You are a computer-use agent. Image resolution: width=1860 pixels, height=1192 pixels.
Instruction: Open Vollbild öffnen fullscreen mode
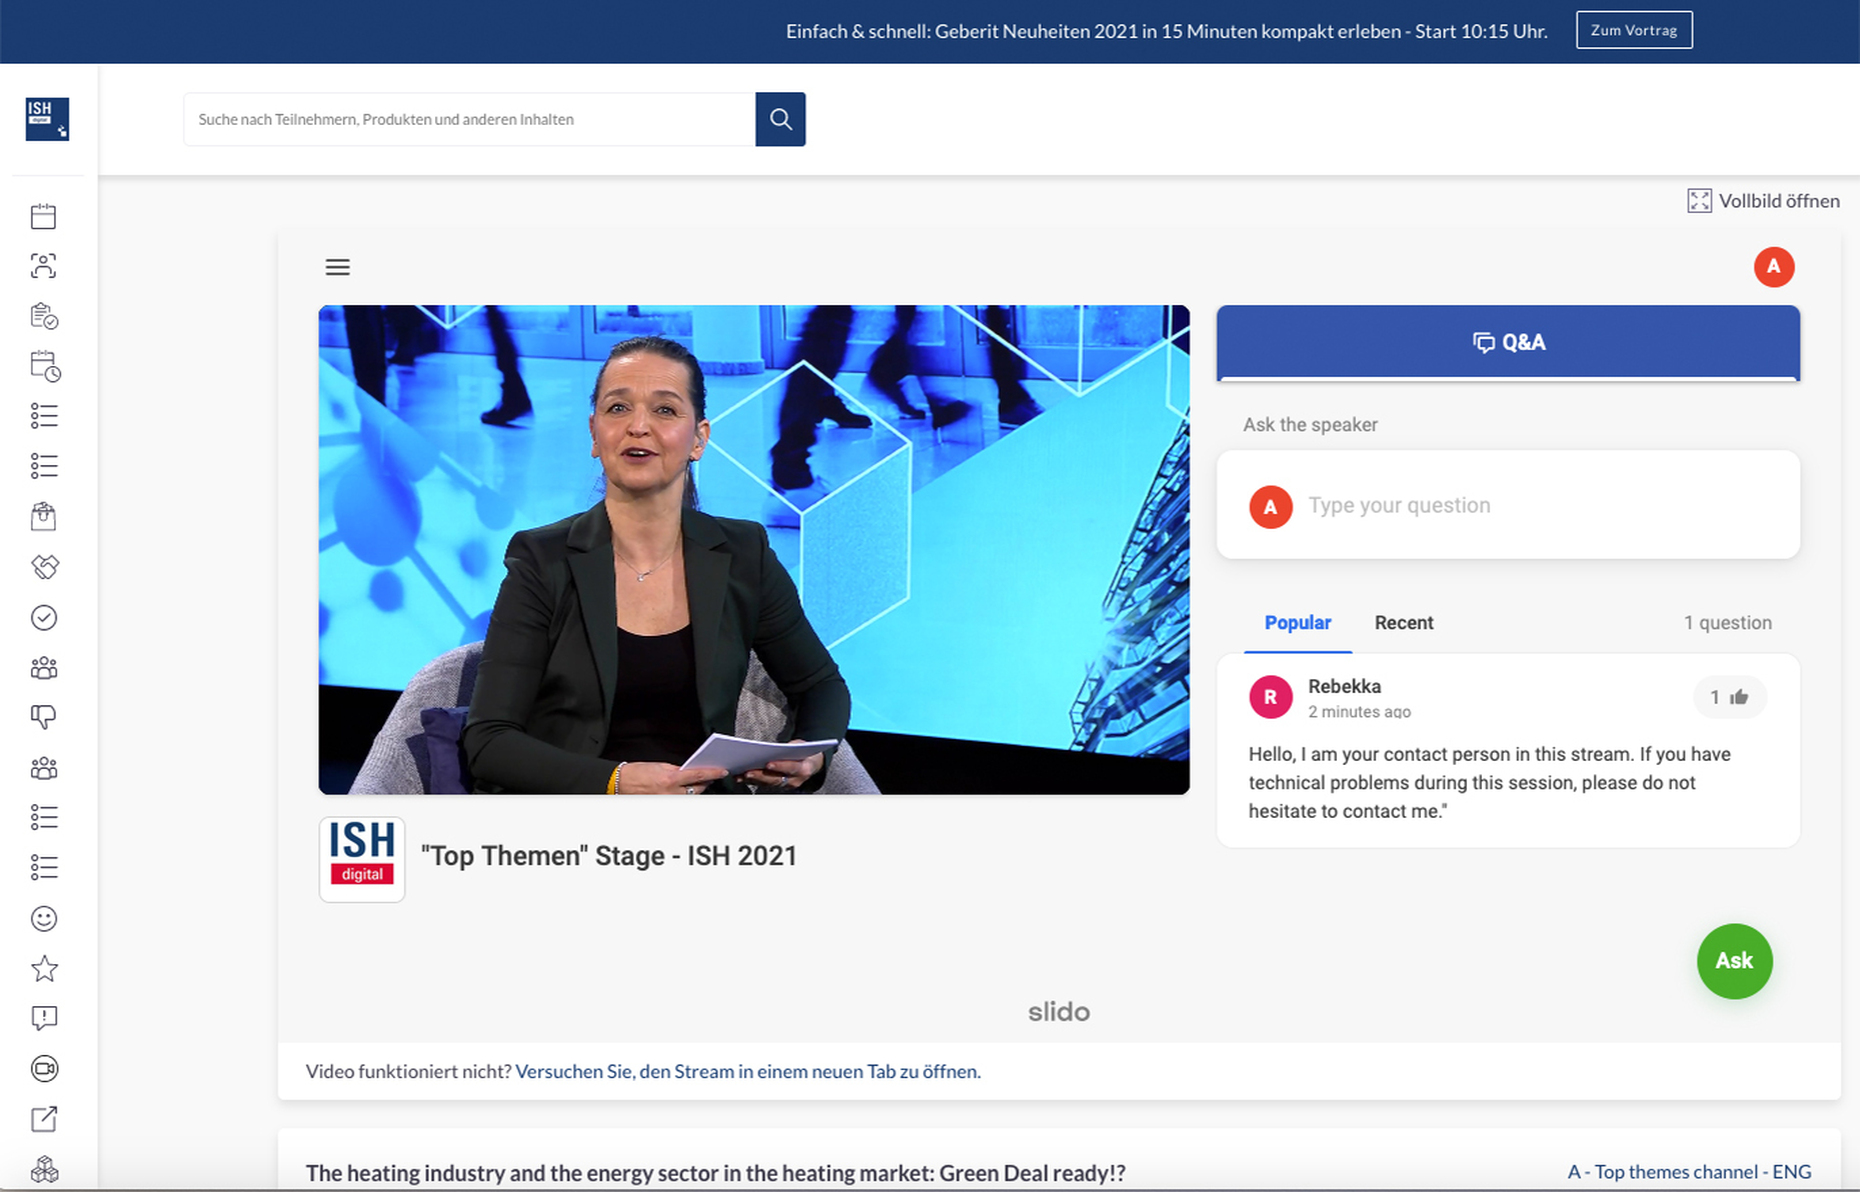tap(1763, 201)
